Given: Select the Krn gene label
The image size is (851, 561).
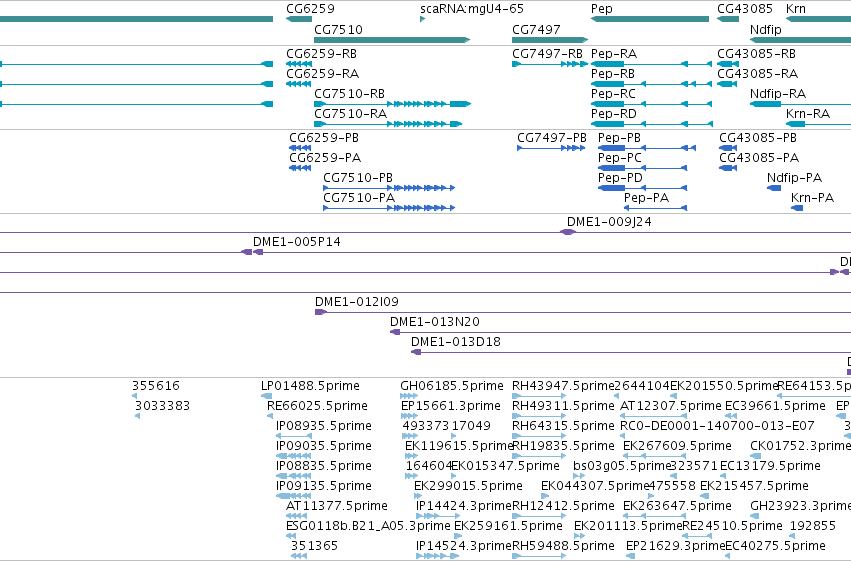Looking at the screenshot, I should [796, 9].
